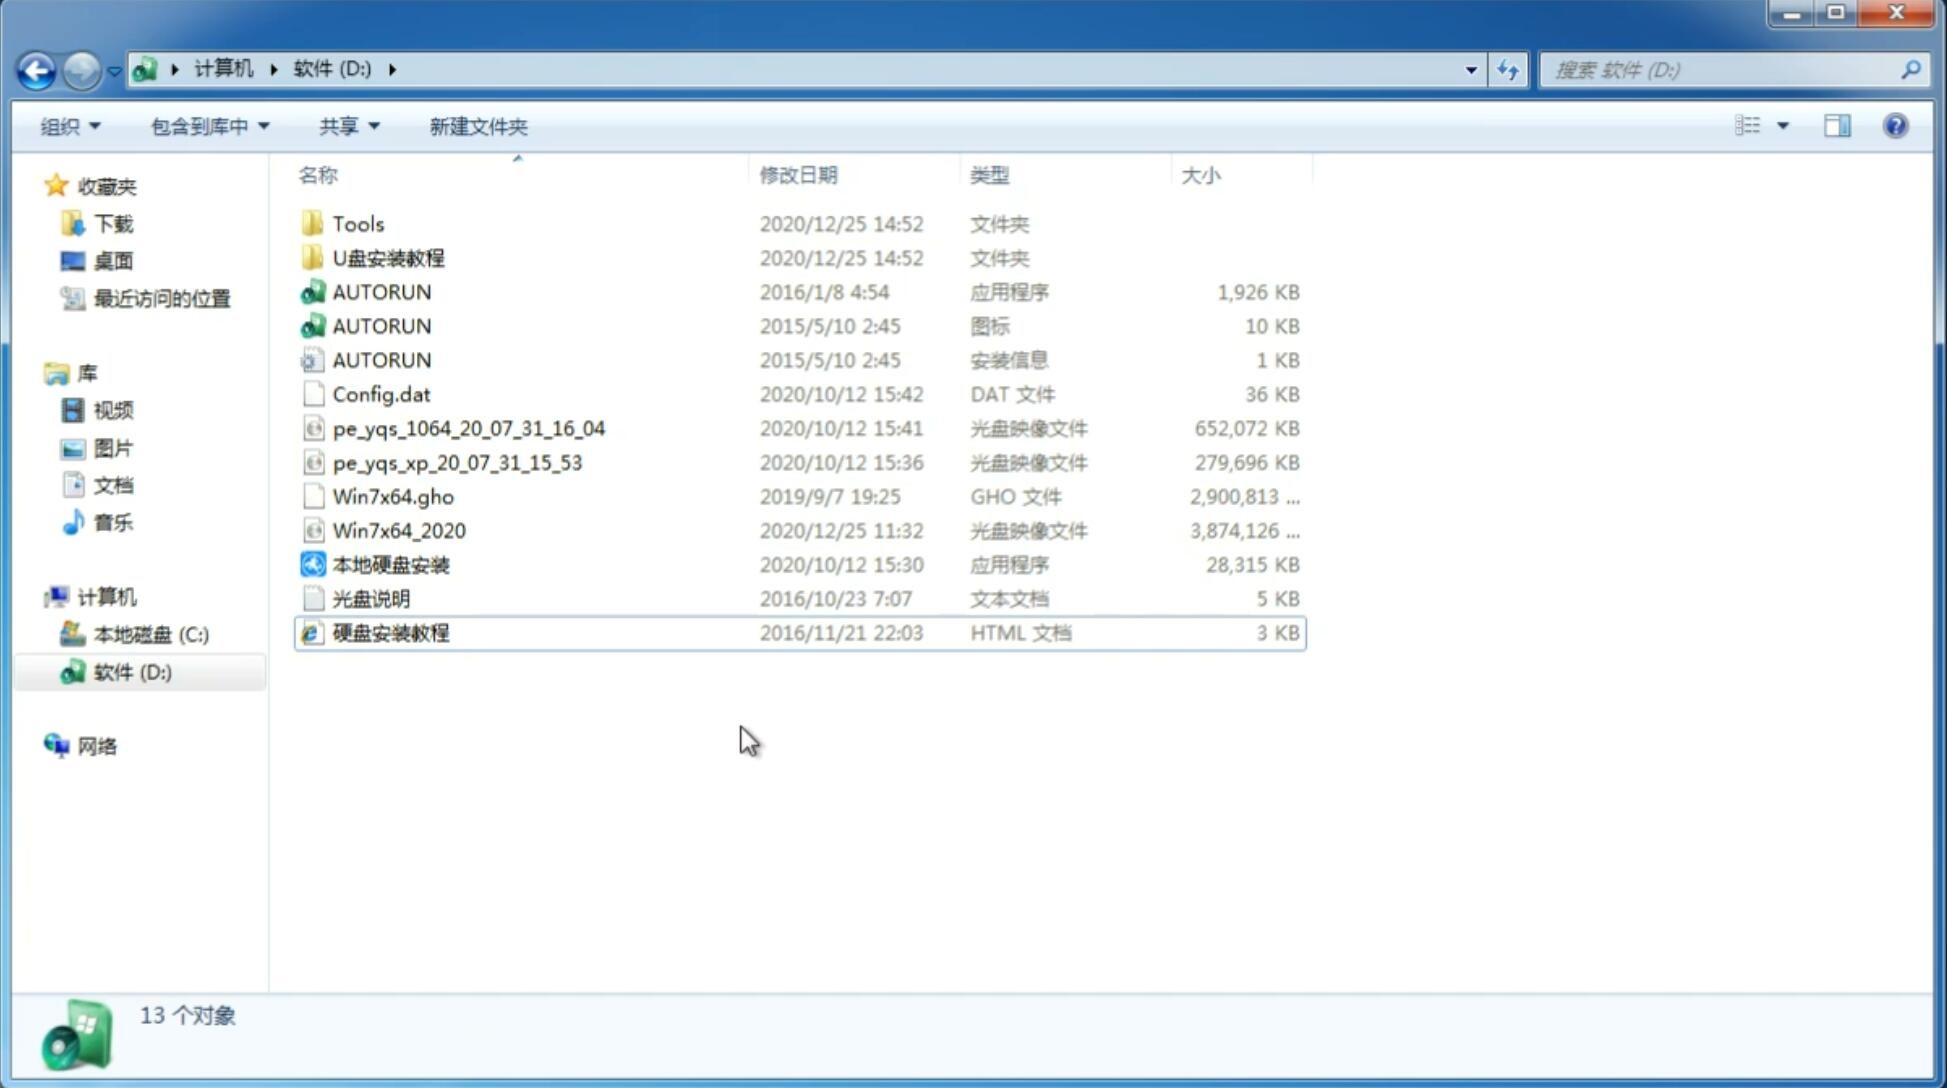Open Win7x64.gho backup file
Screen dimensions: 1947x1088
click(x=393, y=496)
